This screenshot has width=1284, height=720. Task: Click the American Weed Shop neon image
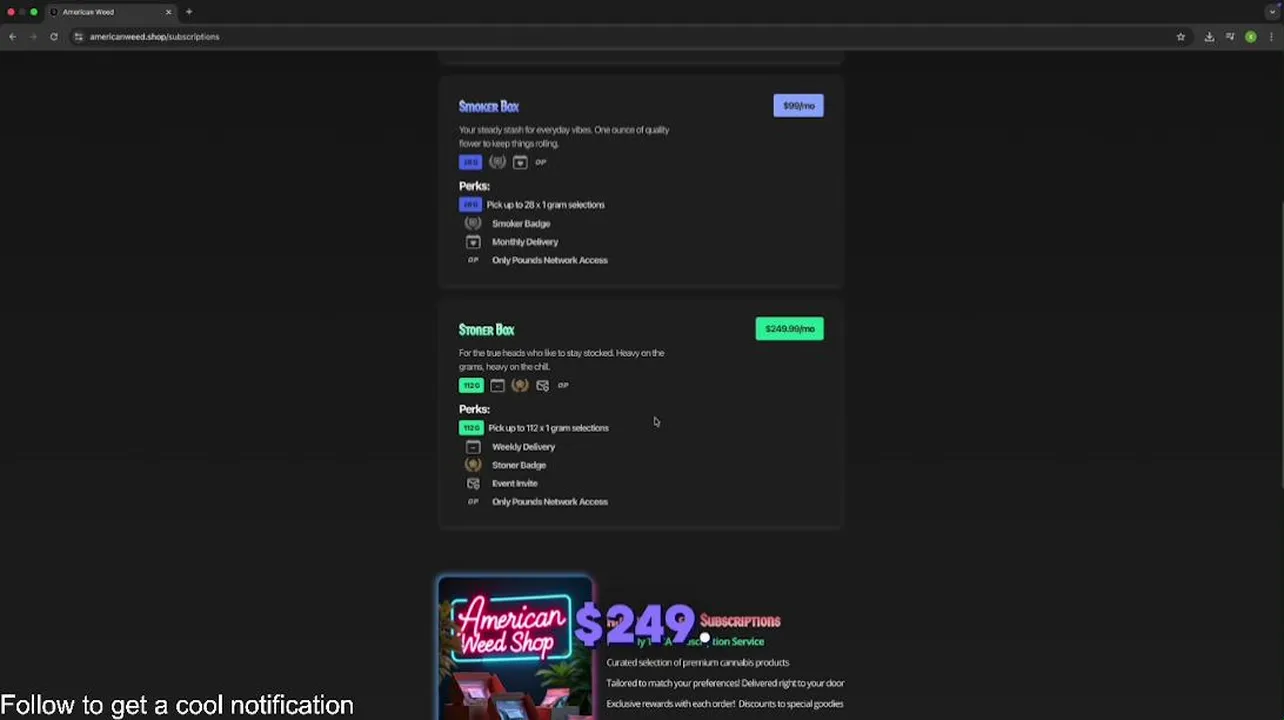[516, 647]
